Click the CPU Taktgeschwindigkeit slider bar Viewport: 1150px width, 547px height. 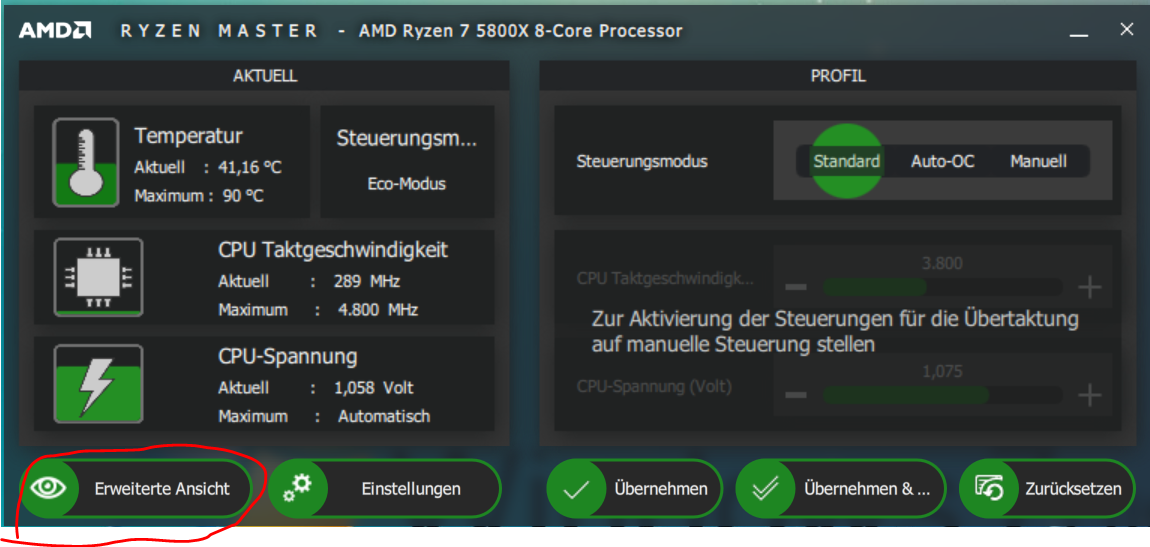[942, 287]
